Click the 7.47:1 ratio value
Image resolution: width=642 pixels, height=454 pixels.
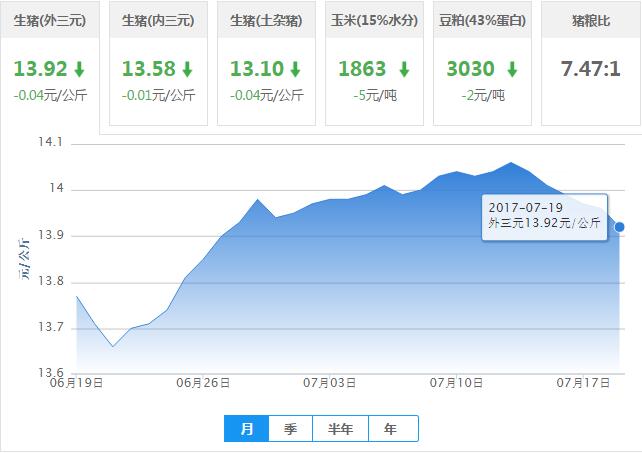click(590, 70)
